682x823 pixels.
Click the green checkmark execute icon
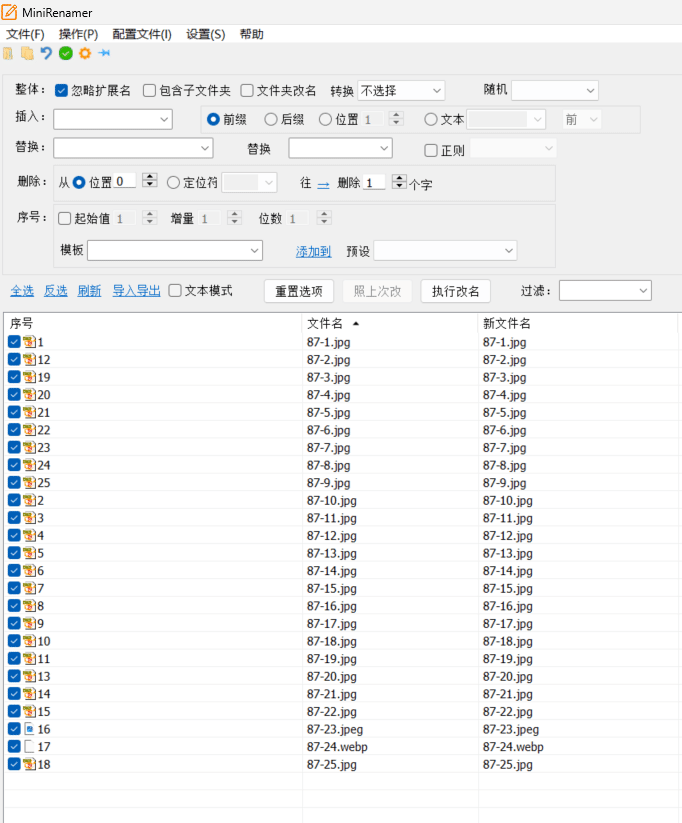[66, 54]
